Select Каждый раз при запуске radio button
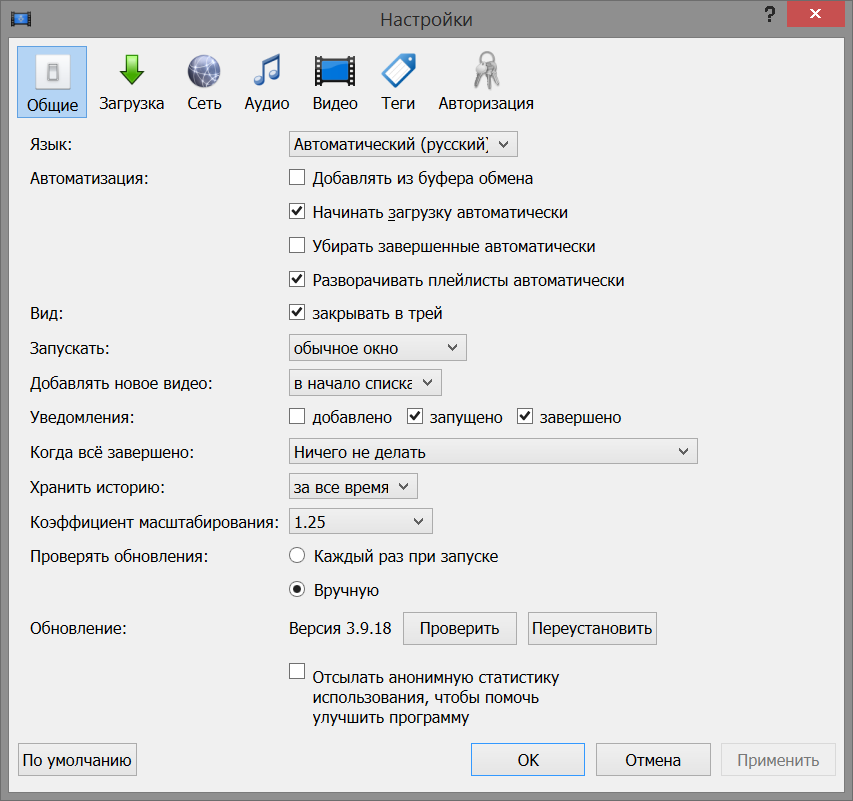The width and height of the screenshot is (853, 801). pos(297,556)
